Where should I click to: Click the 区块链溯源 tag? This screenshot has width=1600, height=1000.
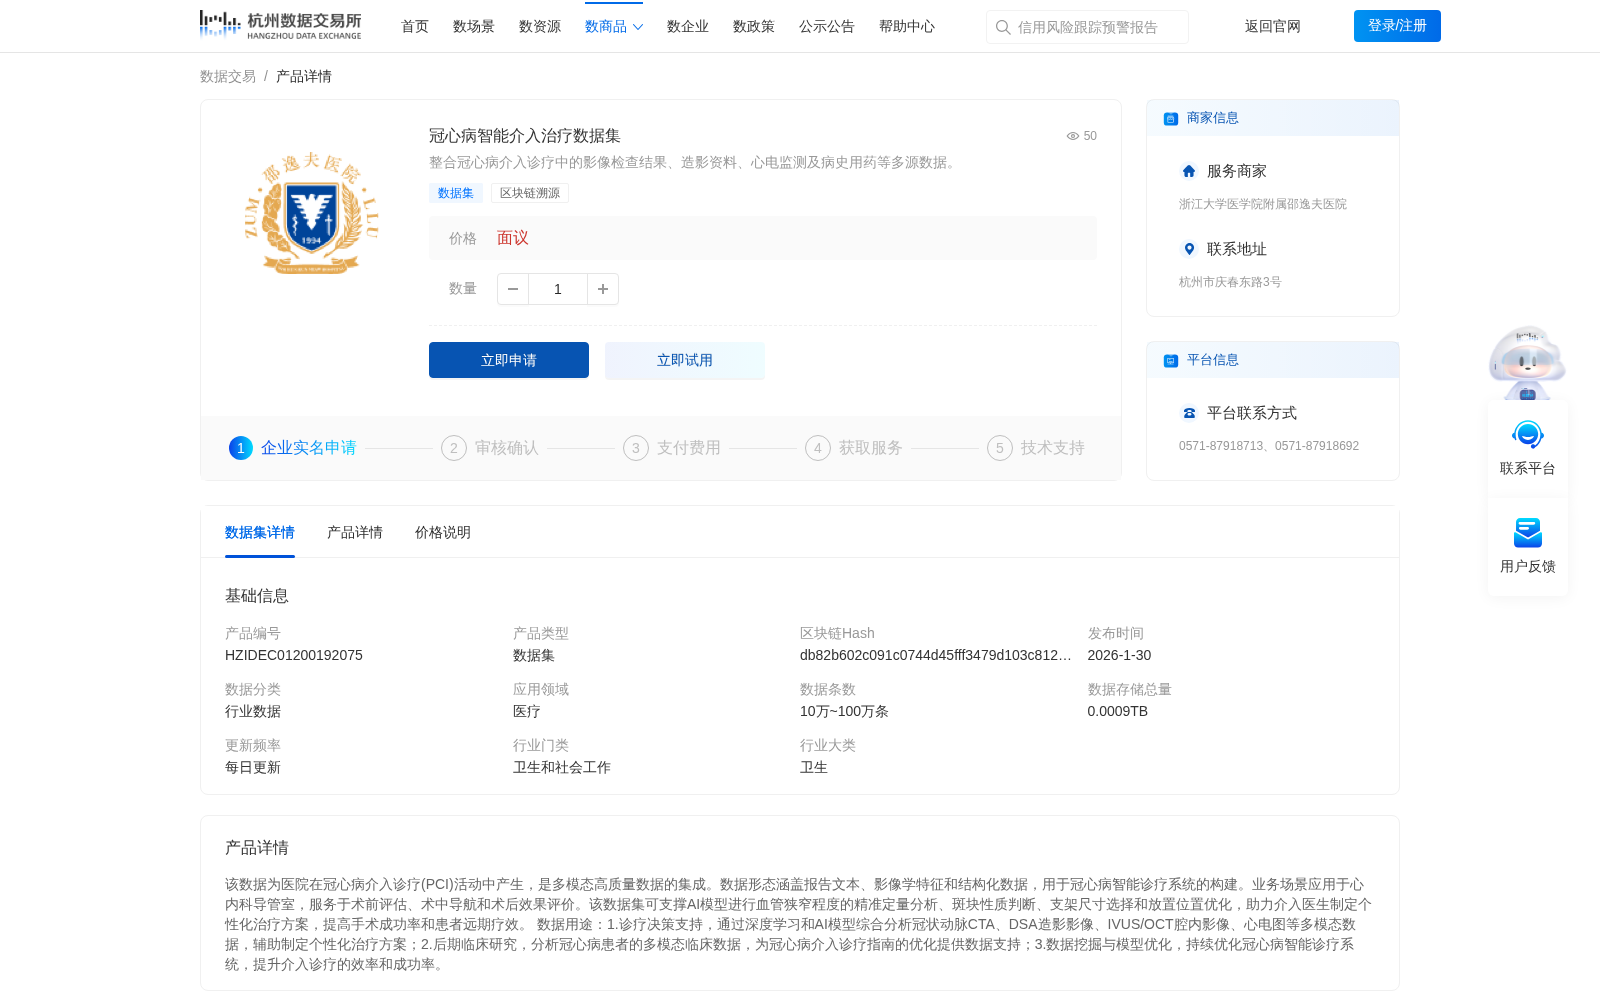point(530,193)
